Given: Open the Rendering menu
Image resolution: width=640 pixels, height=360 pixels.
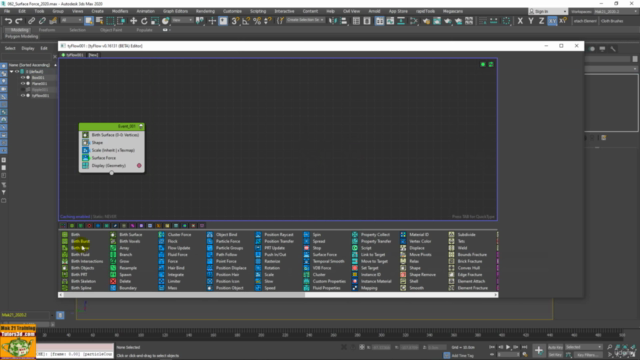Looking at the screenshot, I should (205, 11).
